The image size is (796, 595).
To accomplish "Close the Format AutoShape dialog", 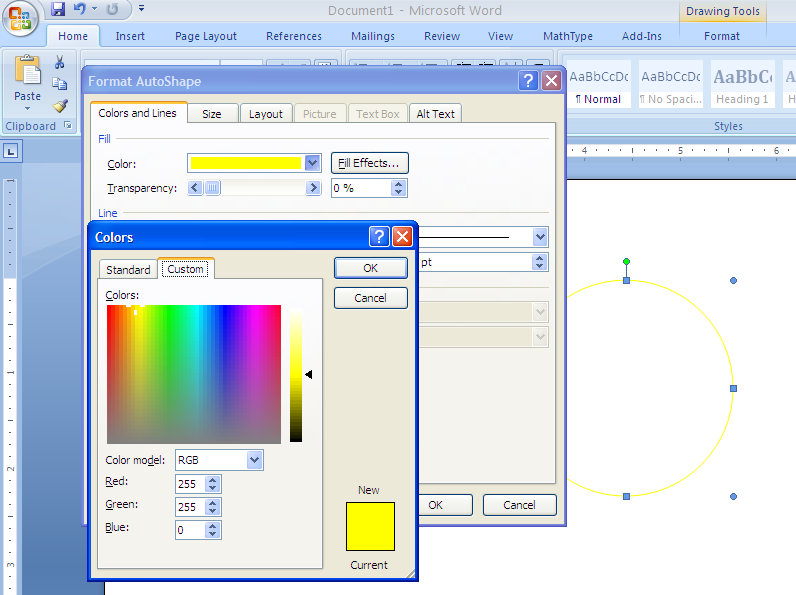I will [x=551, y=81].
